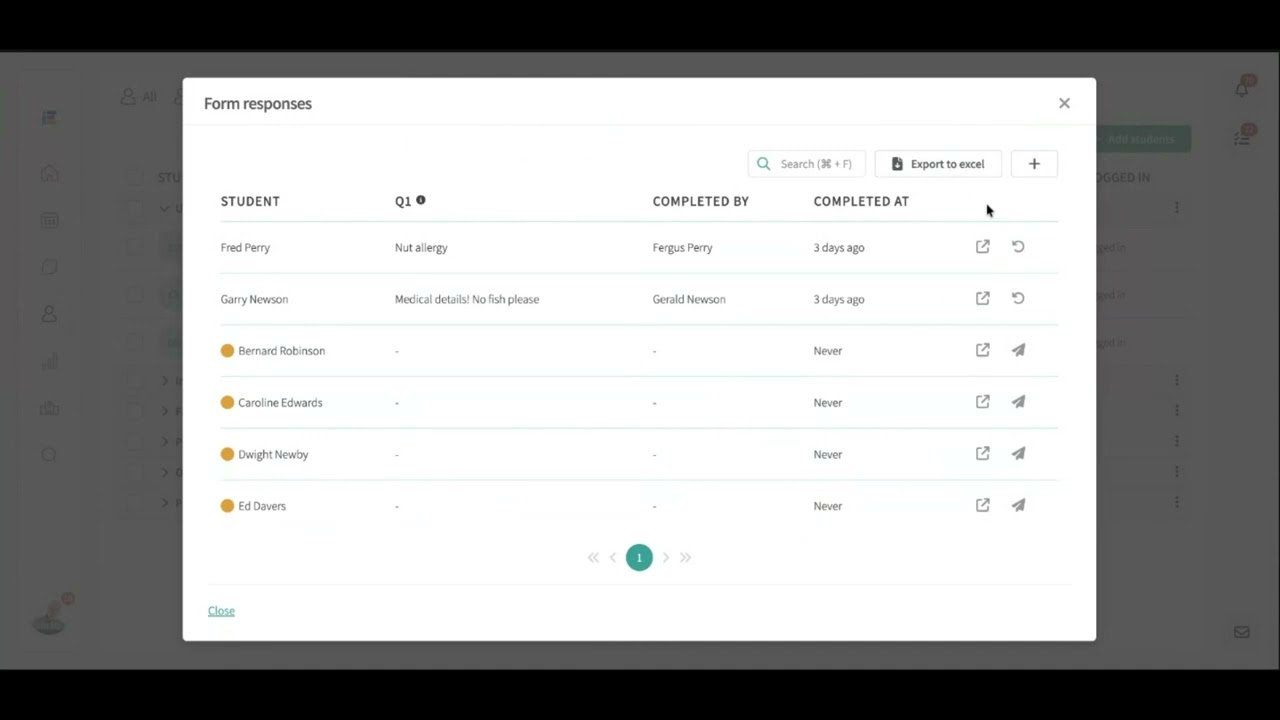The width and height of the screenshot is (1280, 720).
Task: Select student name Caroline Edwards
Action: coord(280,402)
